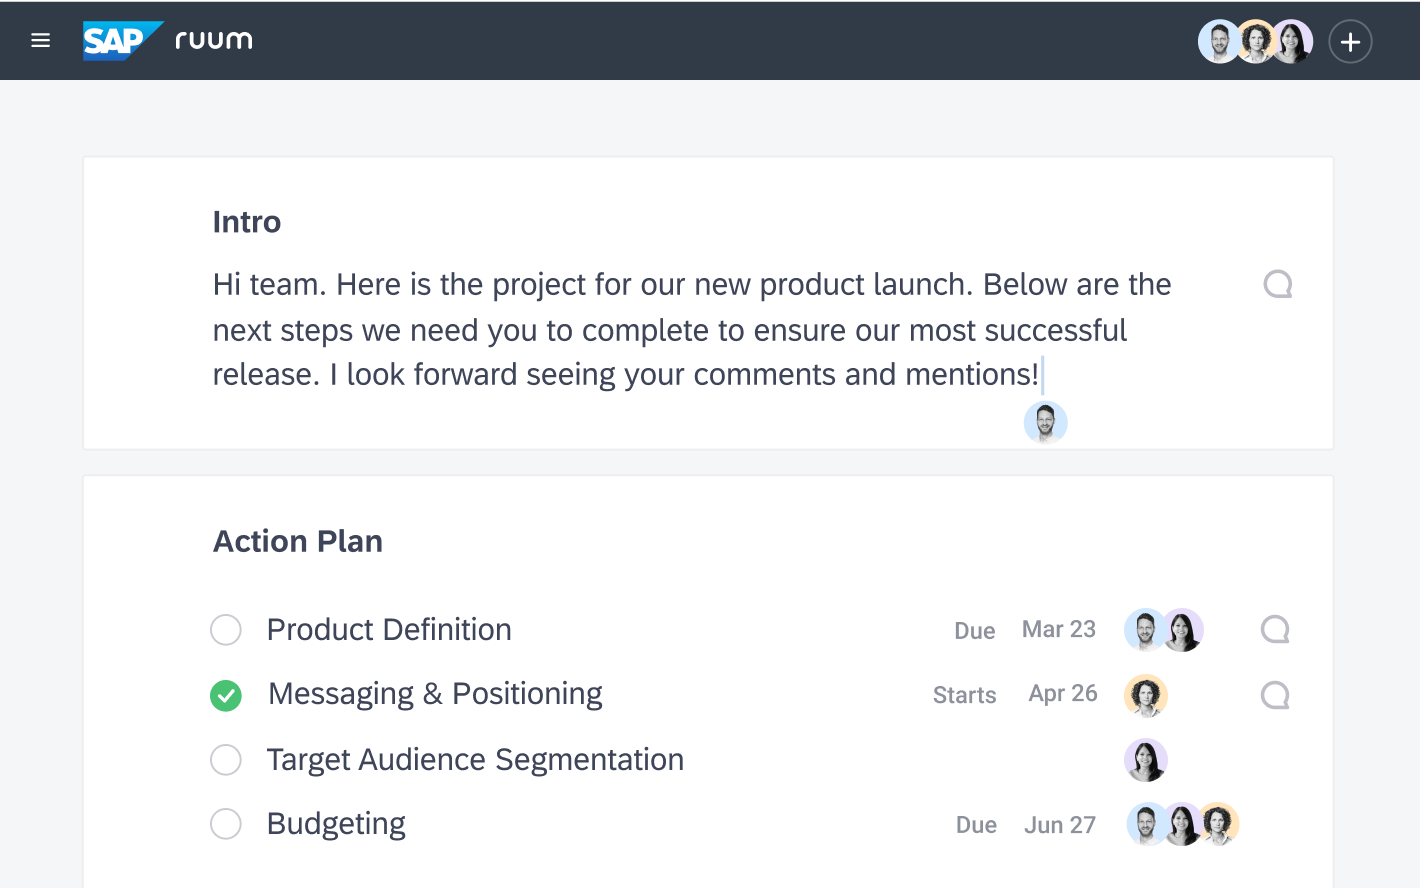The width and height of the screenshot is (1420, 888).
Task: Open comments for Product Definition task
Action: point(1274,630)
